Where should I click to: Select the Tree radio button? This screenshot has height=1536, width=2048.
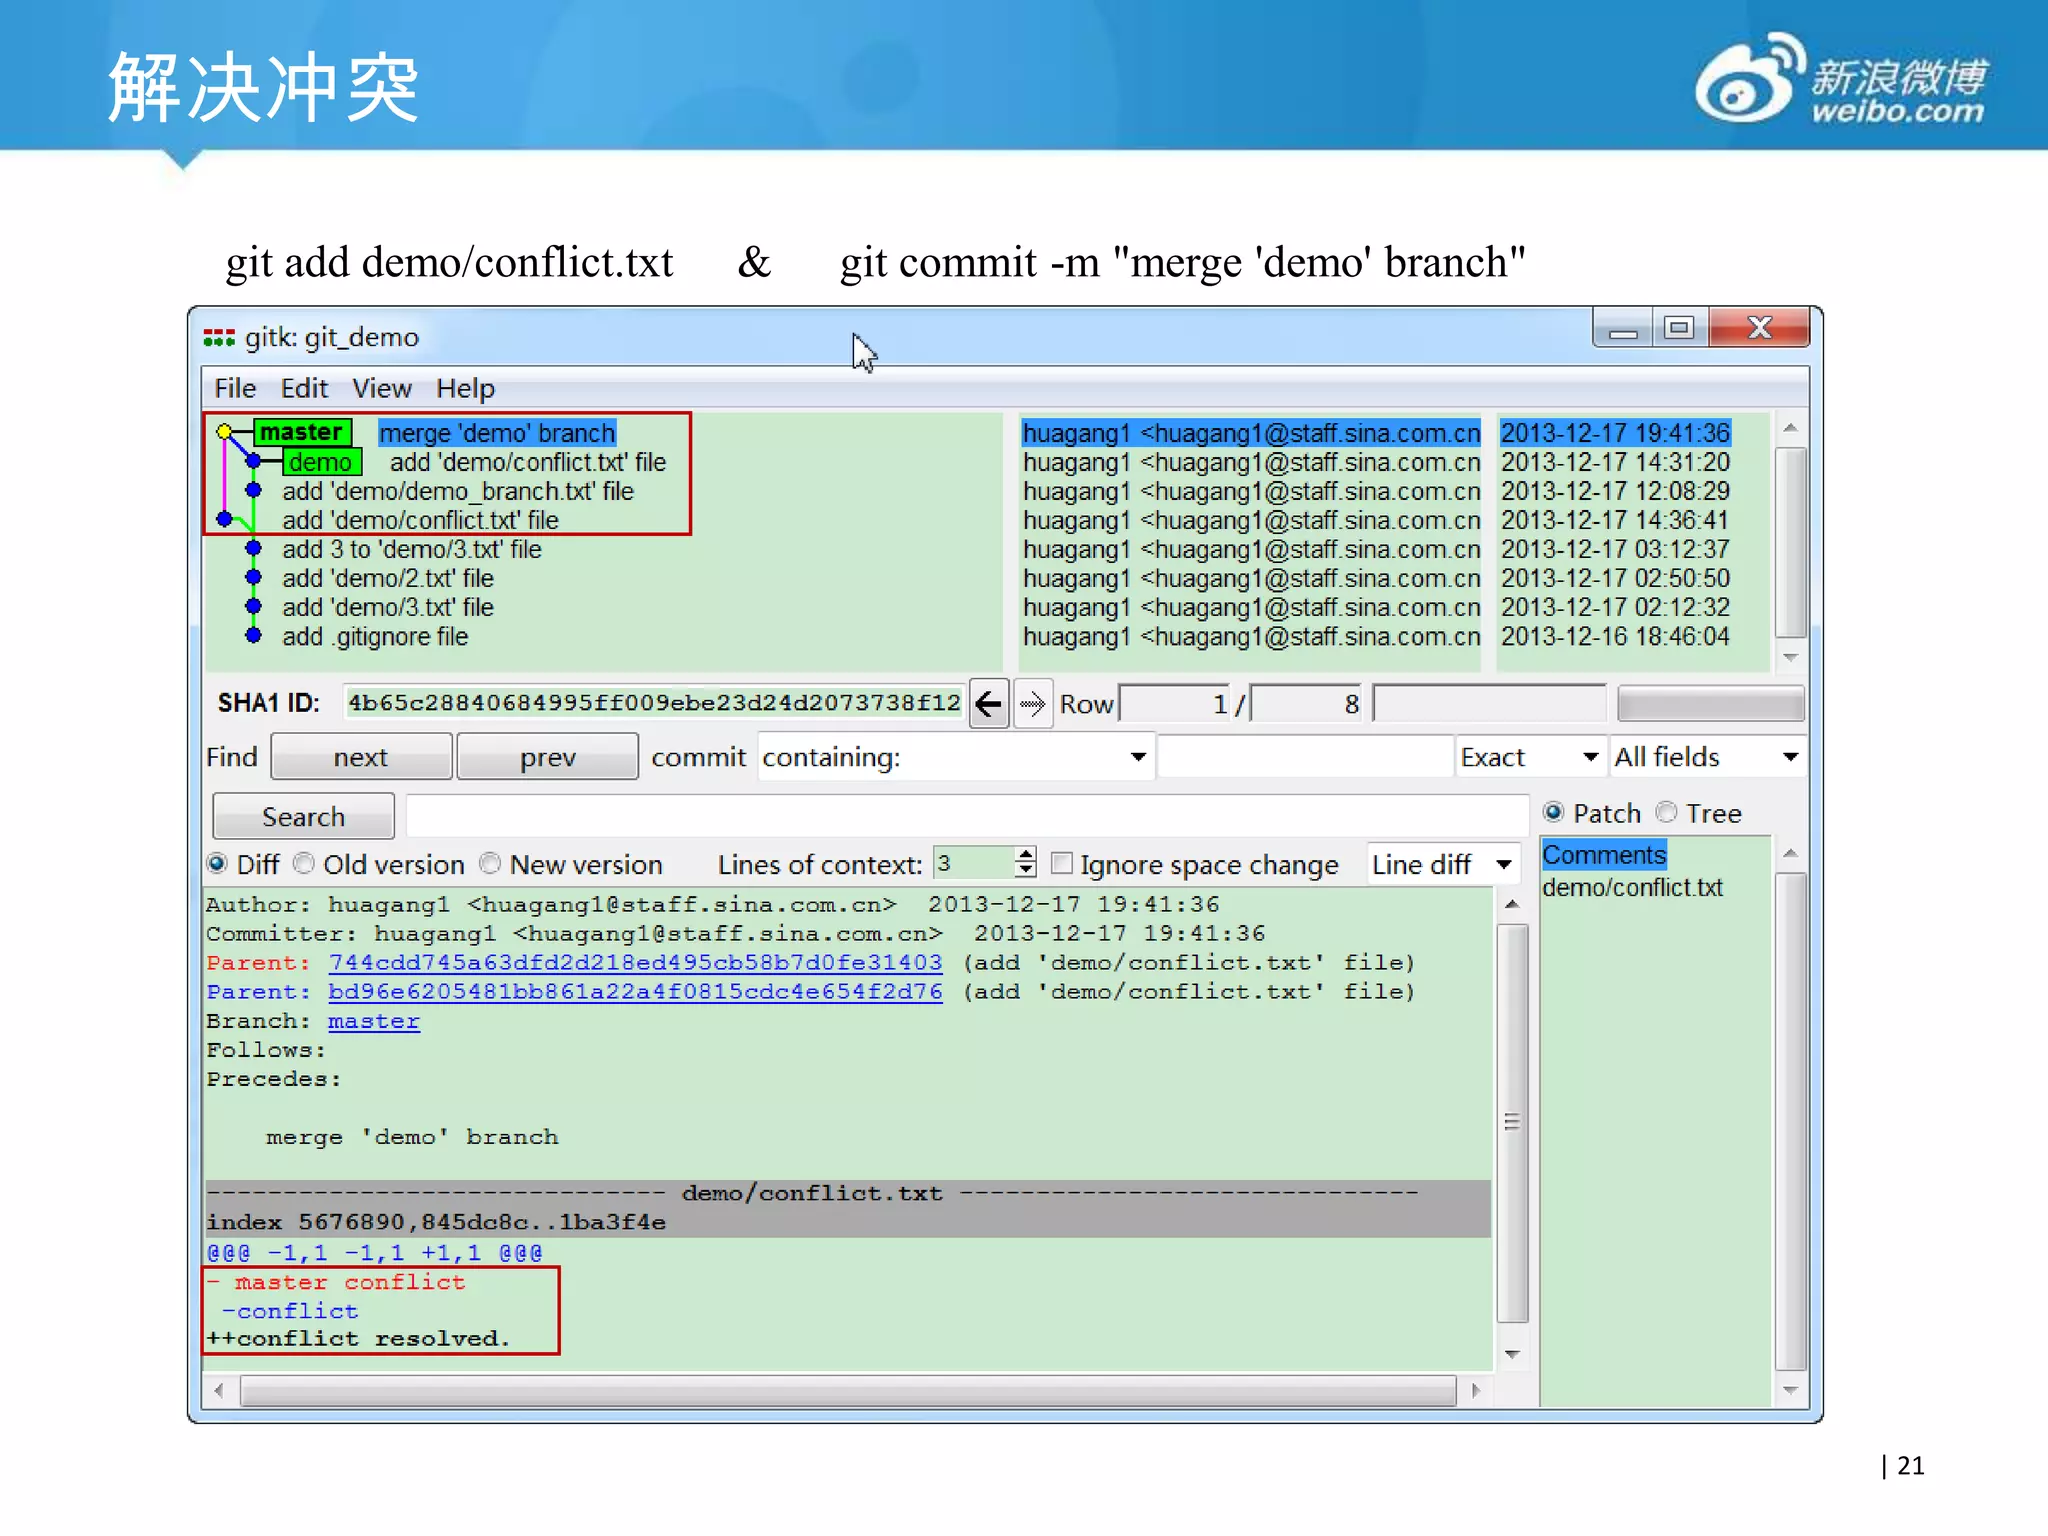pyautogui.click(x=1666, y=813)
